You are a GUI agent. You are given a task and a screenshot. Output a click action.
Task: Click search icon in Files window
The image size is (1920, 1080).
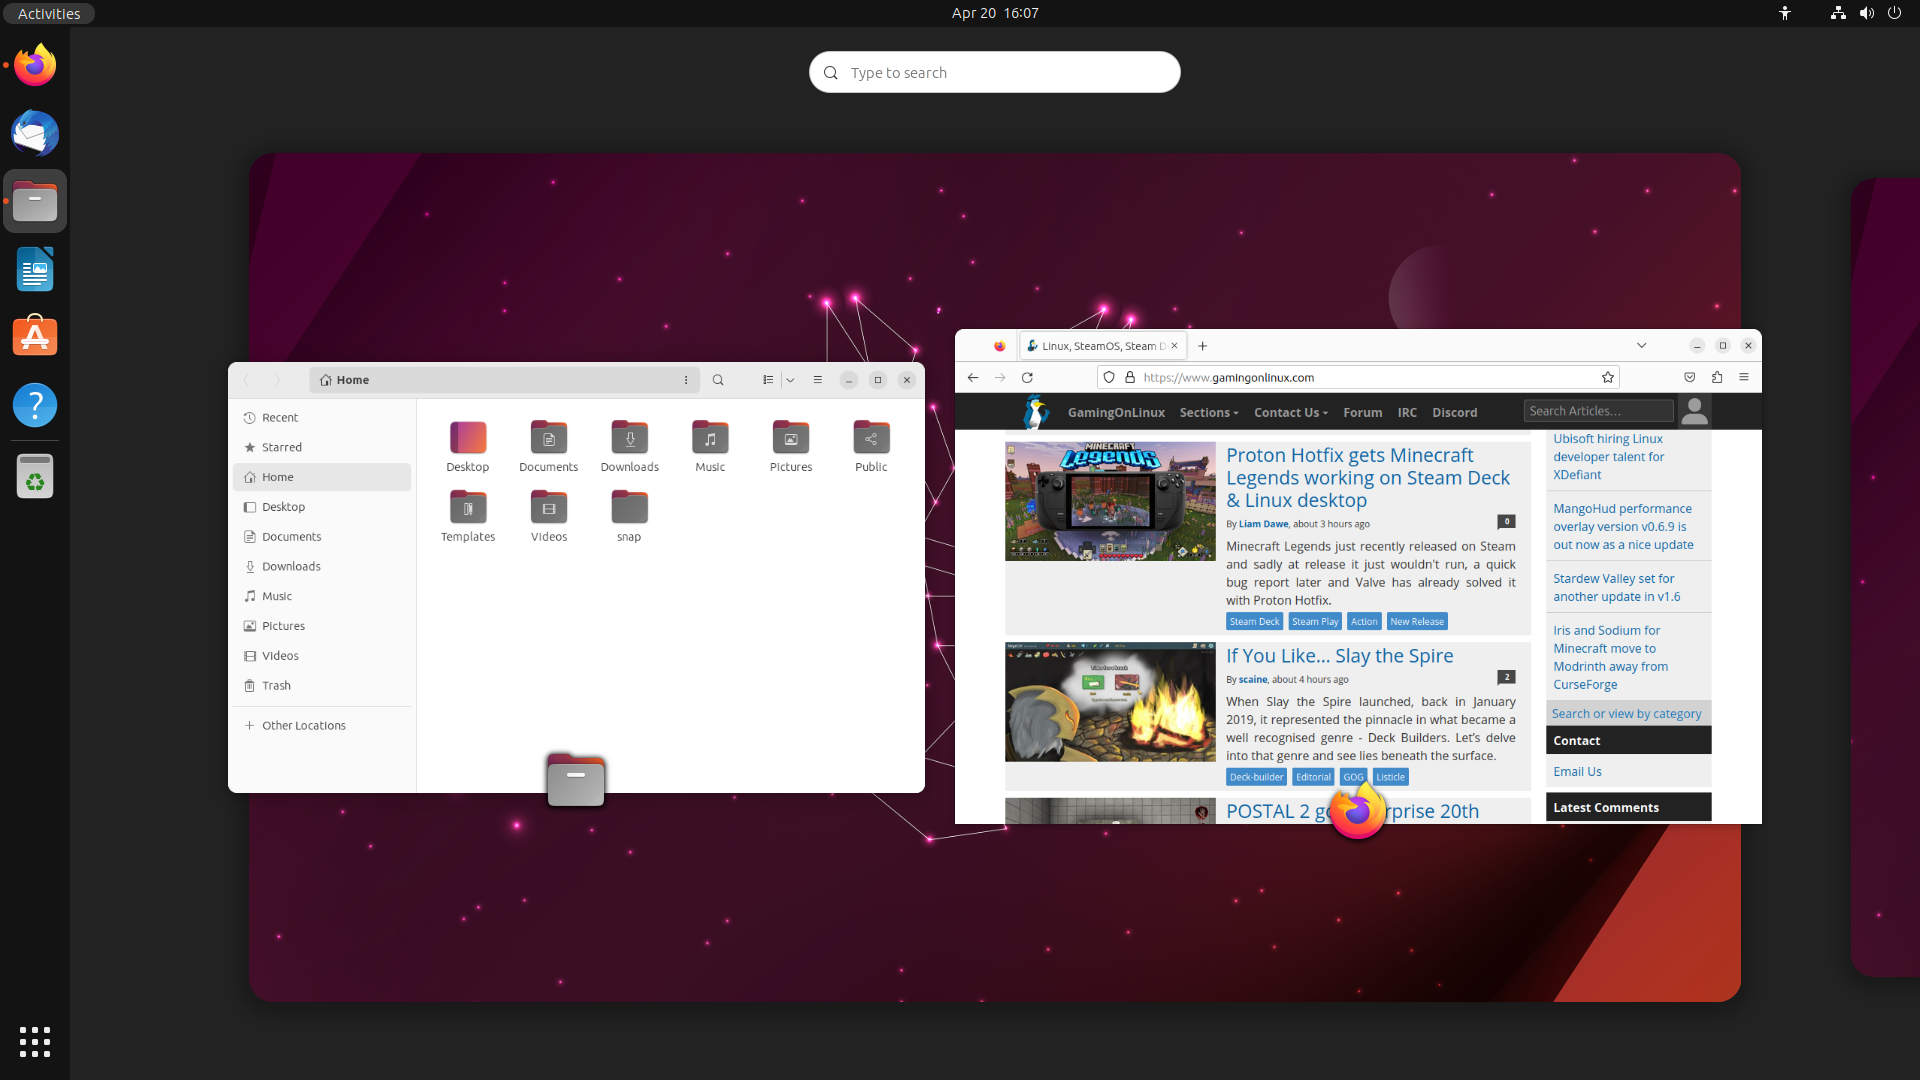[x=718, y=380]
